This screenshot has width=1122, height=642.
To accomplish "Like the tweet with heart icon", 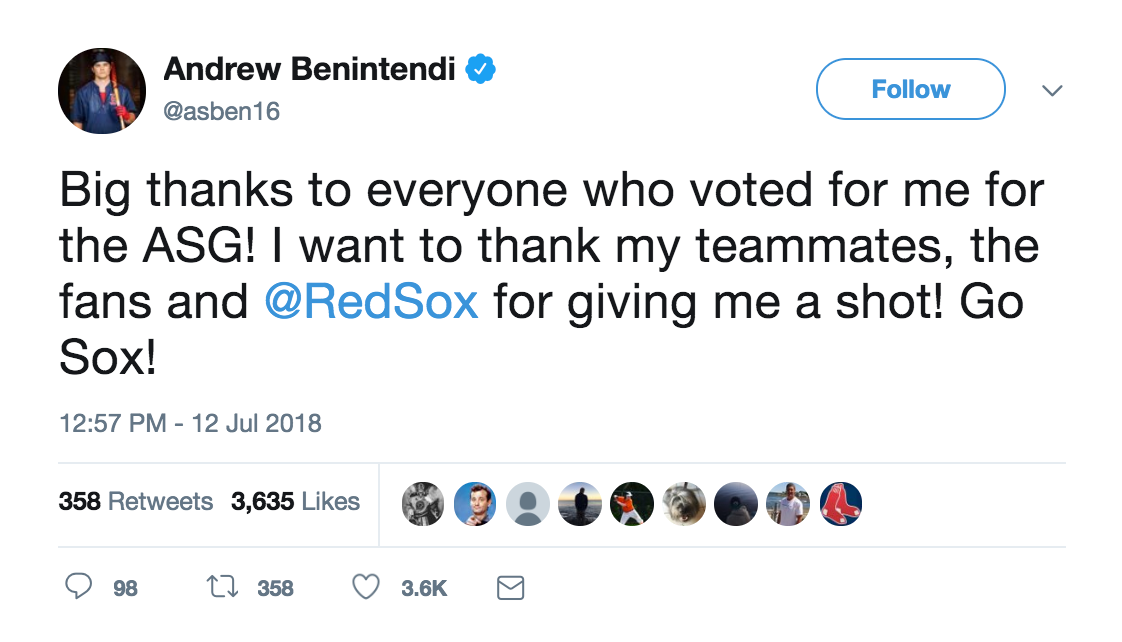I will 366,588.
